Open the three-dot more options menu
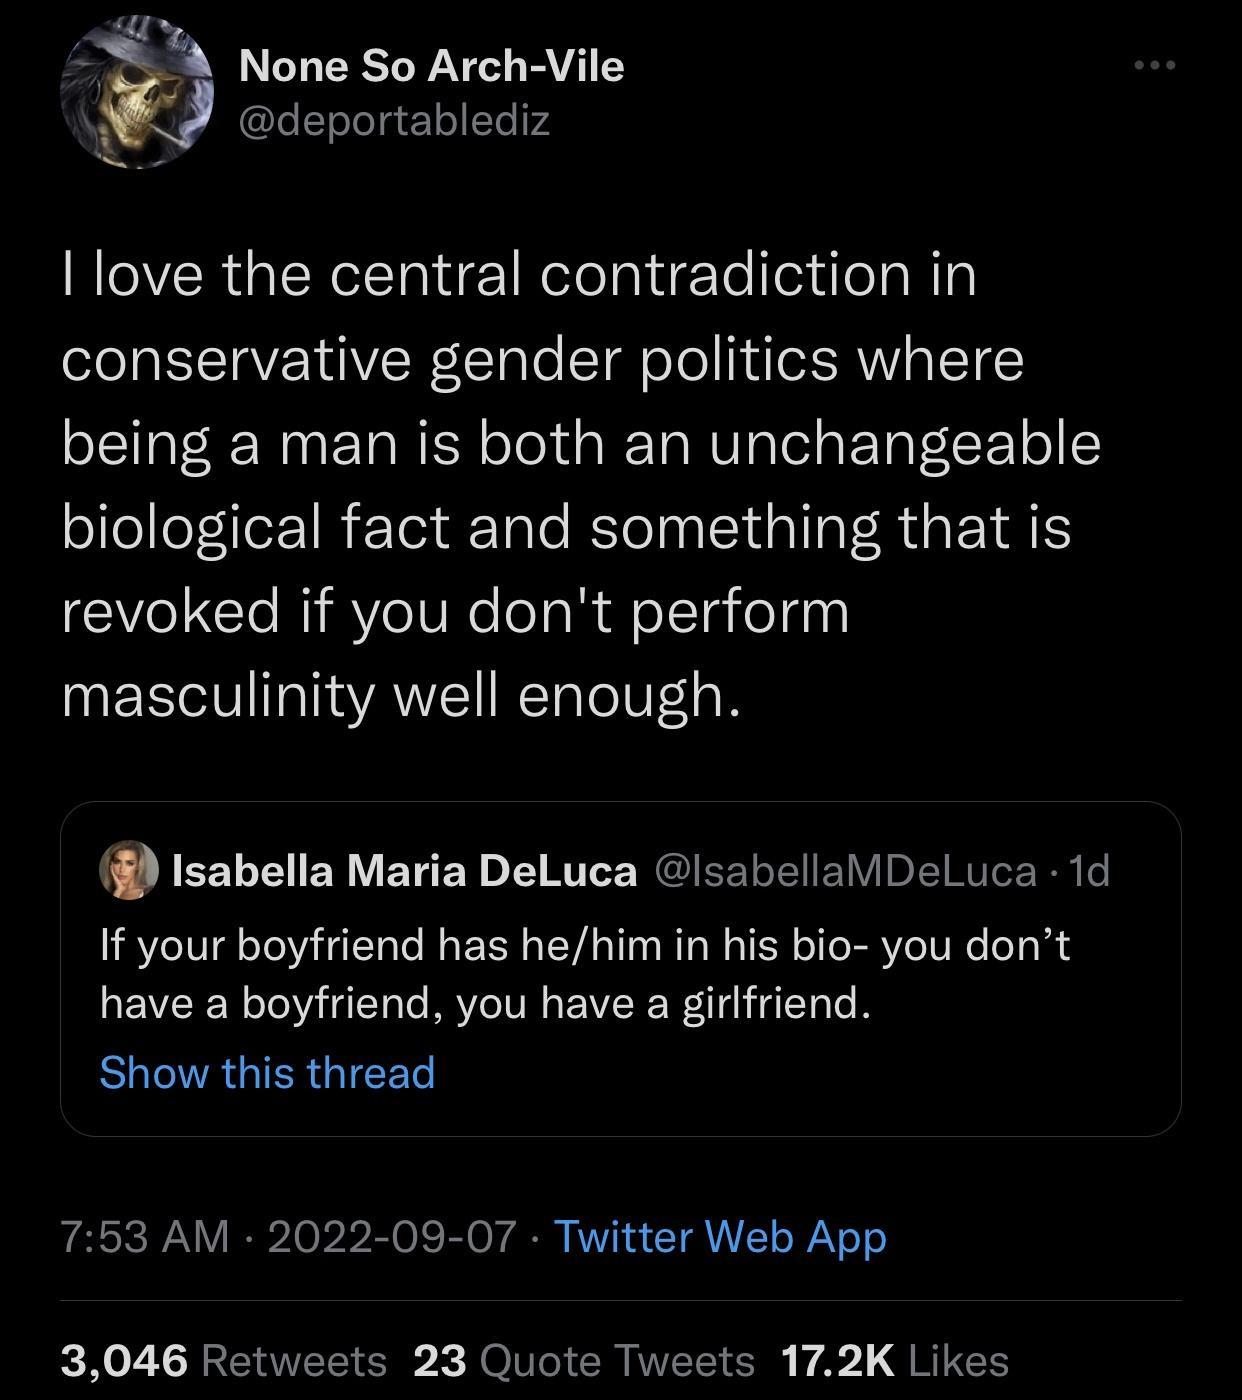This screenshot has width=1242, height=1400. pos(1155,66)
